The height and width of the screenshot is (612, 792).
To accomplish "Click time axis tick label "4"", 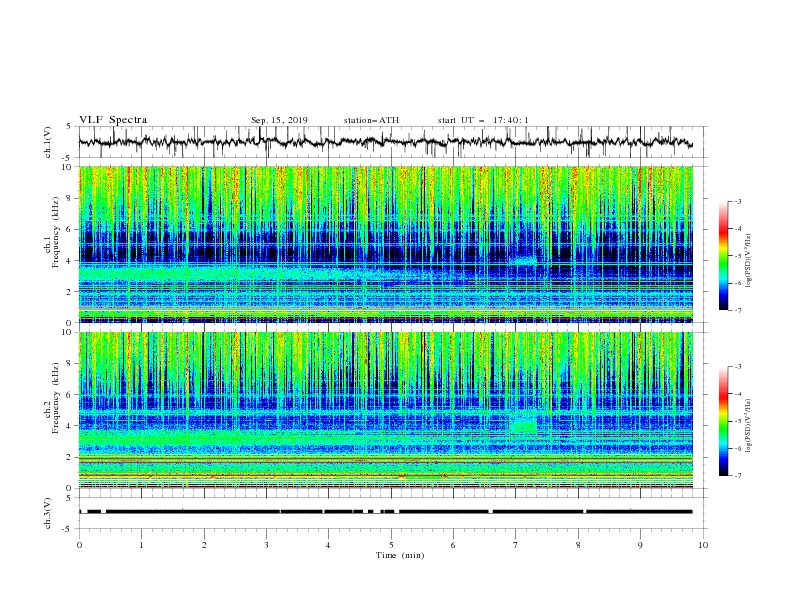I will [x=328, y=545].
